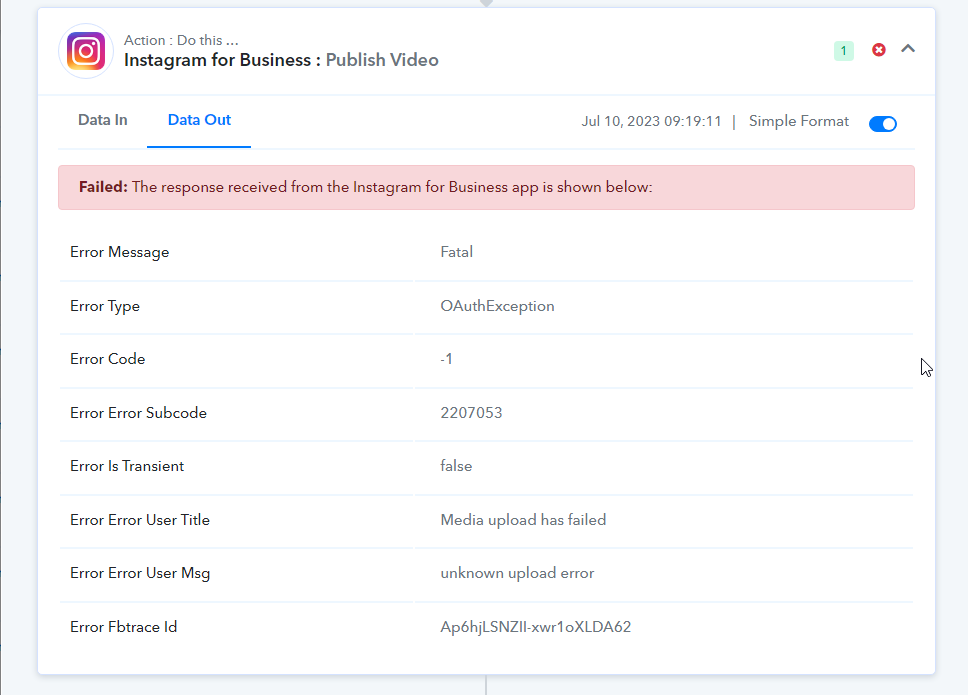The width and height of the screenshot is (968, 695).
Task: Switch to the Data In tab
Action: point(102,120)
